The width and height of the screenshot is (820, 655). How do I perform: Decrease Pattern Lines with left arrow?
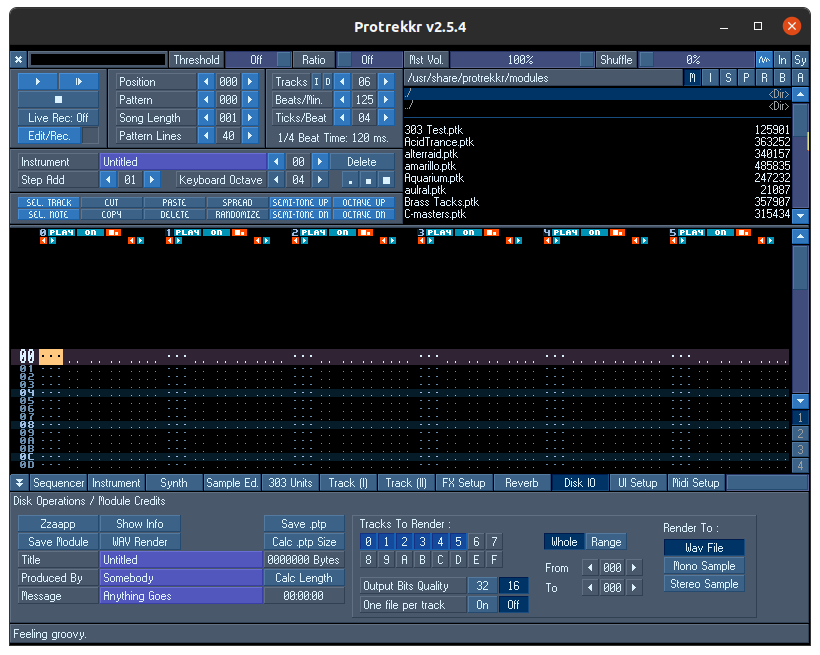click(206, 135)
